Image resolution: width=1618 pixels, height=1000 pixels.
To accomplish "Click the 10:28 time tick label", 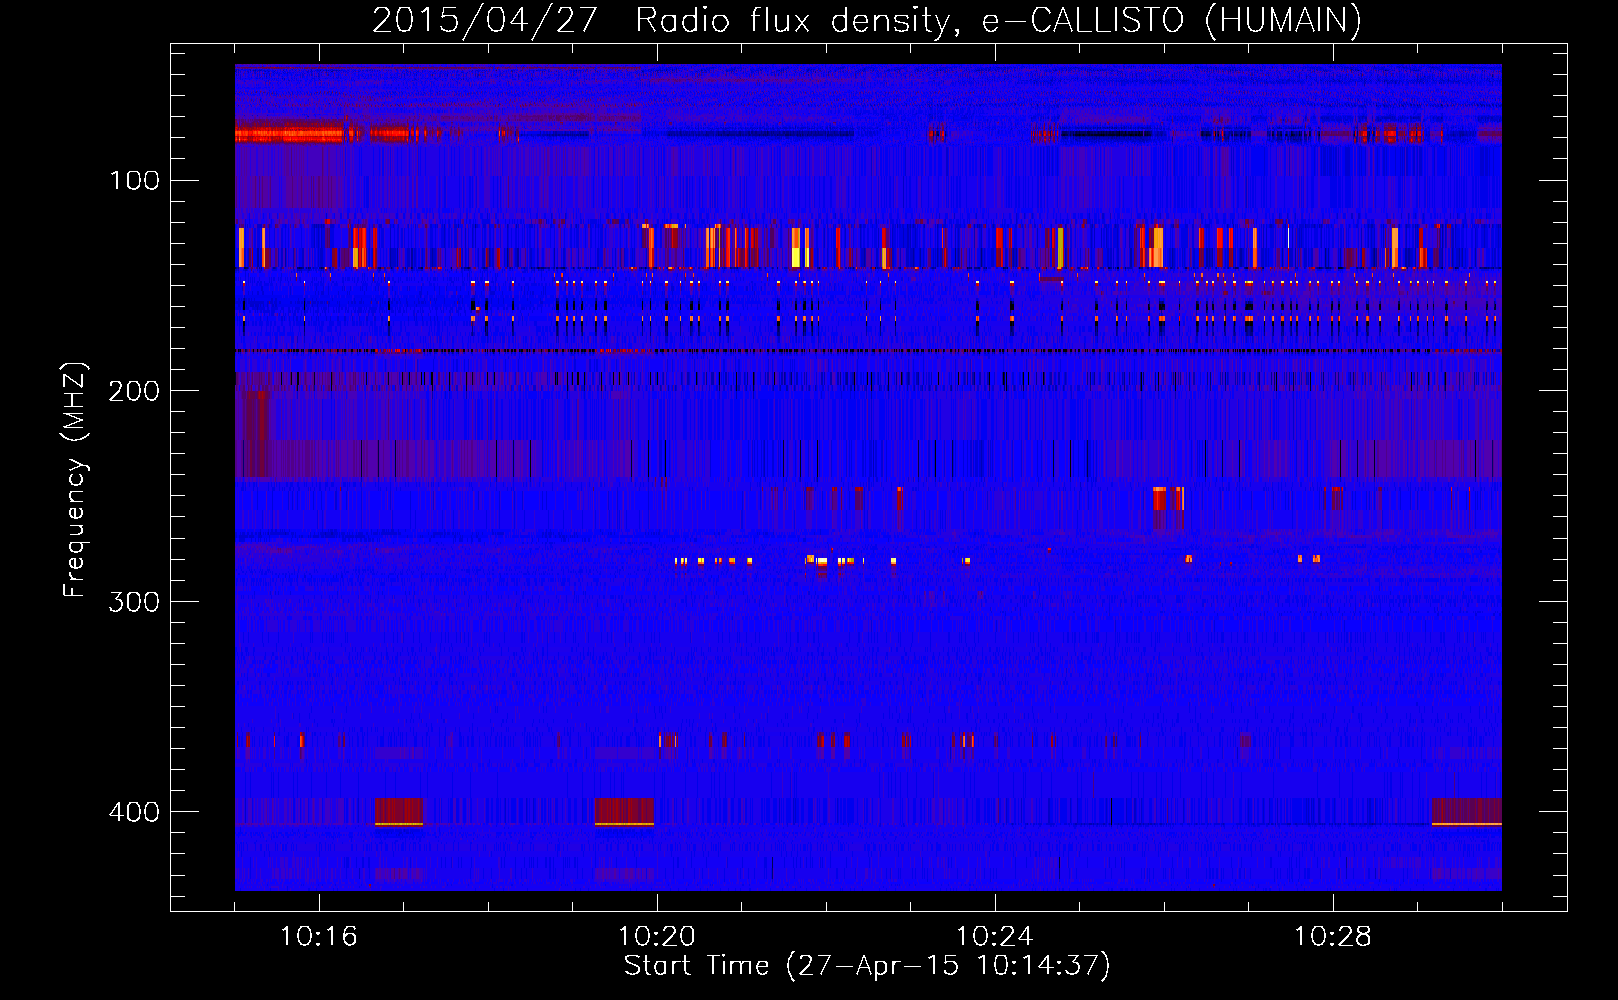I will coord(1333,937).
